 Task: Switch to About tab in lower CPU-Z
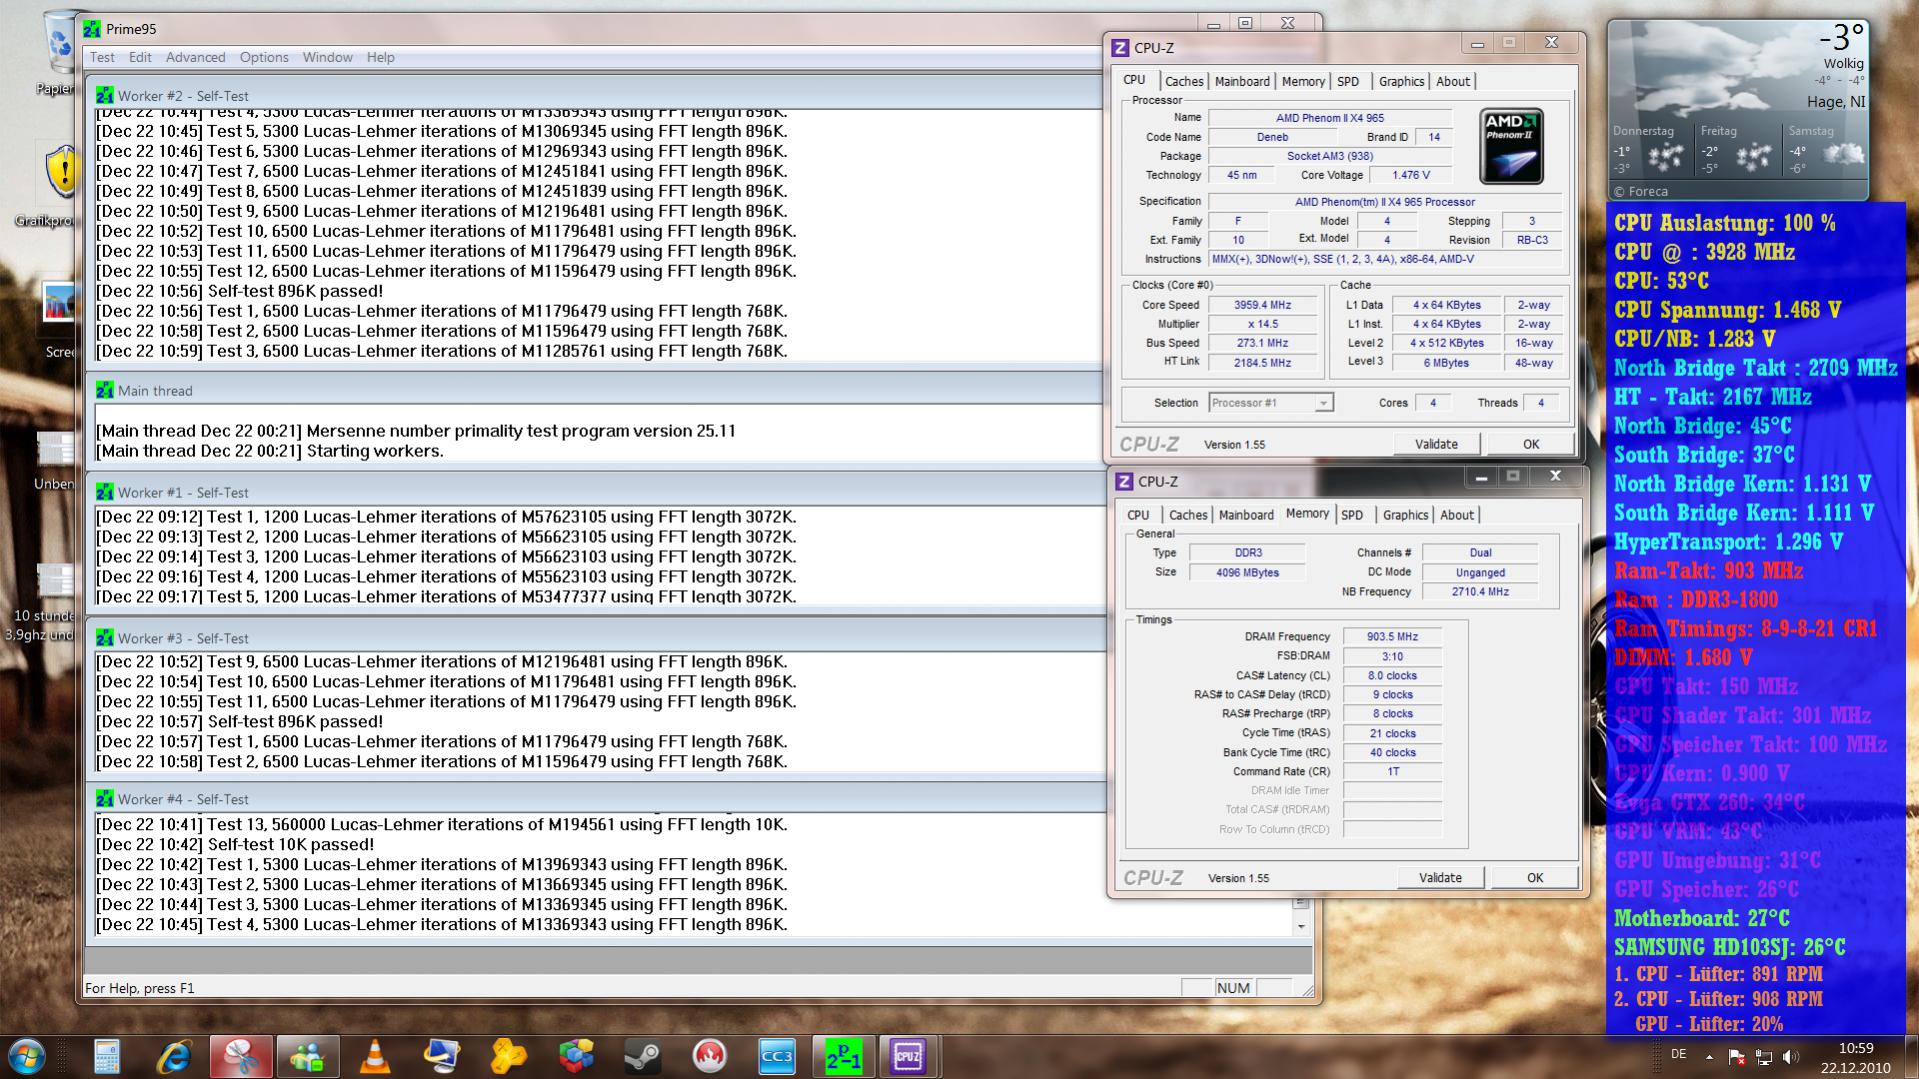(x=1457, y=515)
